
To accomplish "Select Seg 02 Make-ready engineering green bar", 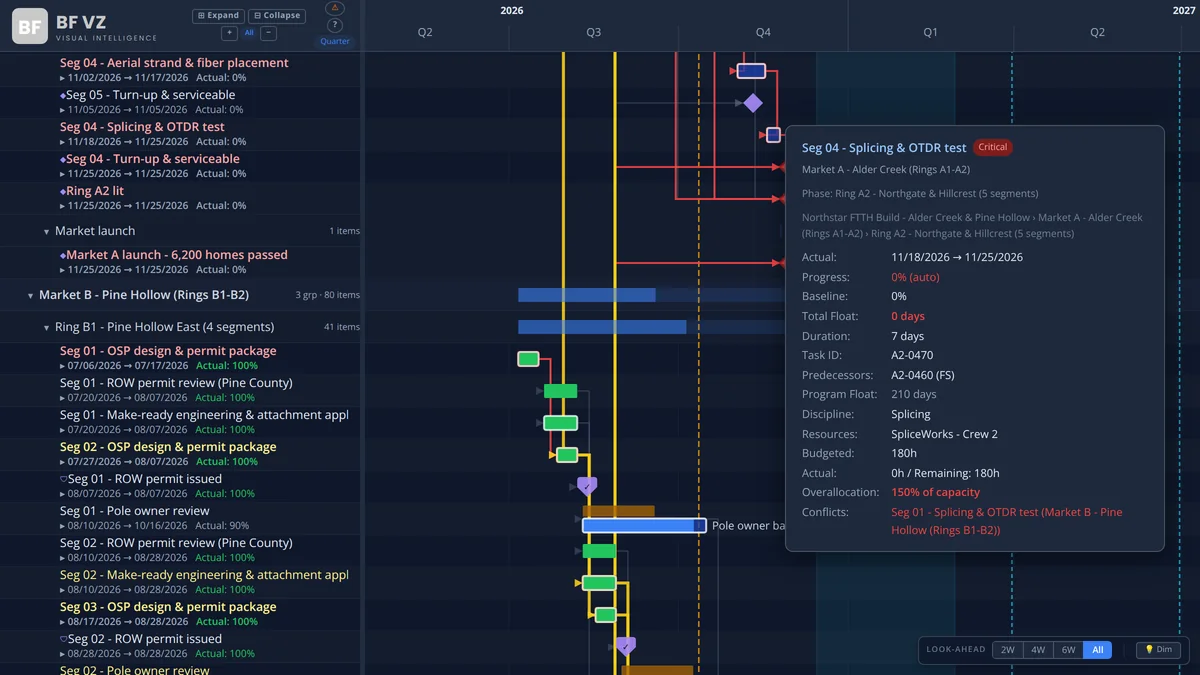I will (599, 583).
